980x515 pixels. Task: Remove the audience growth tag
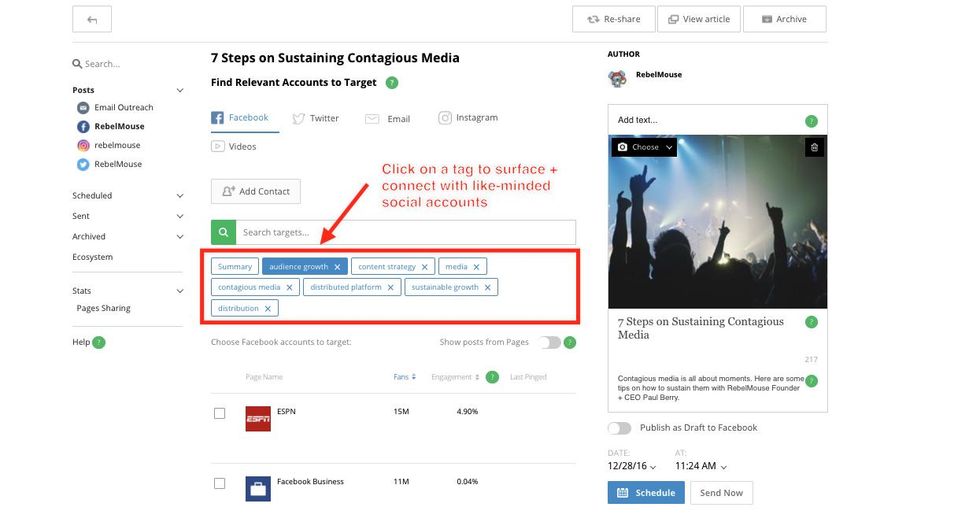pos(338,267)
